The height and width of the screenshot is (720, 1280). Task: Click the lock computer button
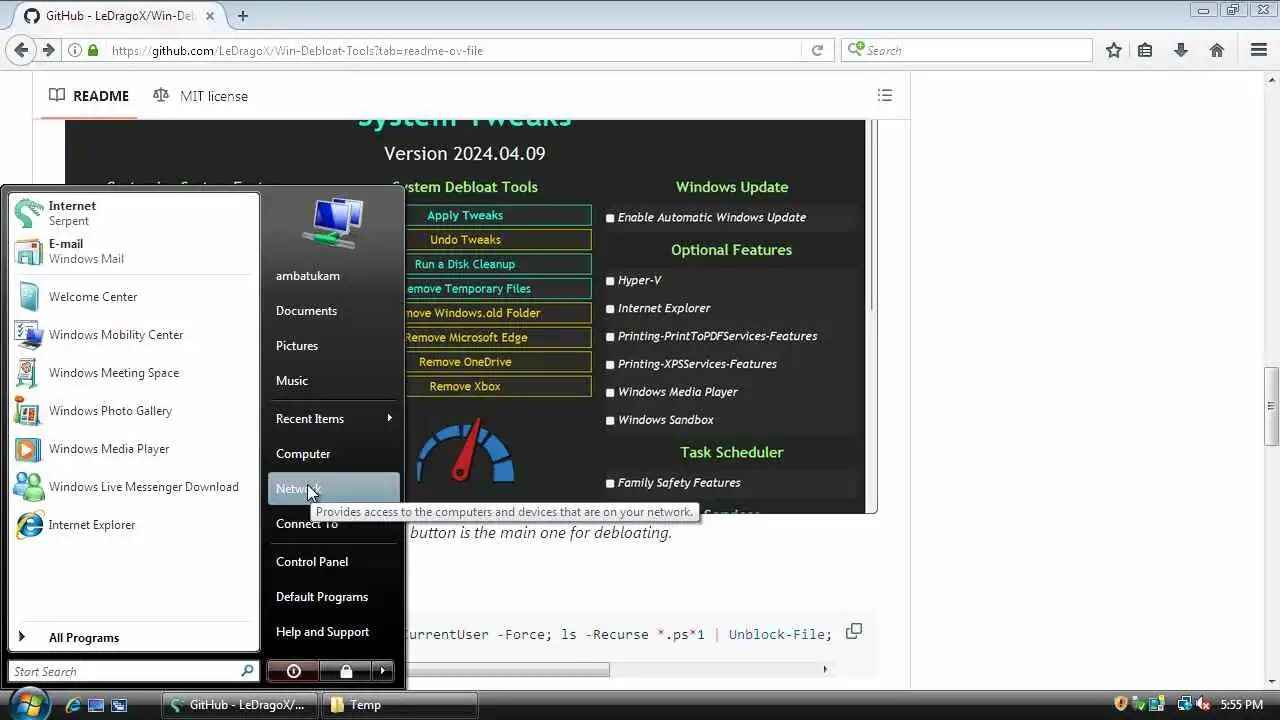(345, 671)
